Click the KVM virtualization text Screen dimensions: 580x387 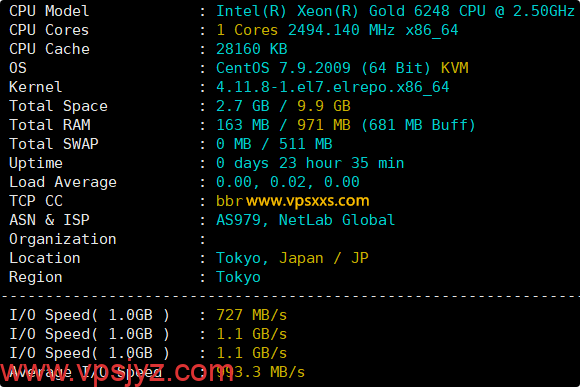point(455,68)
